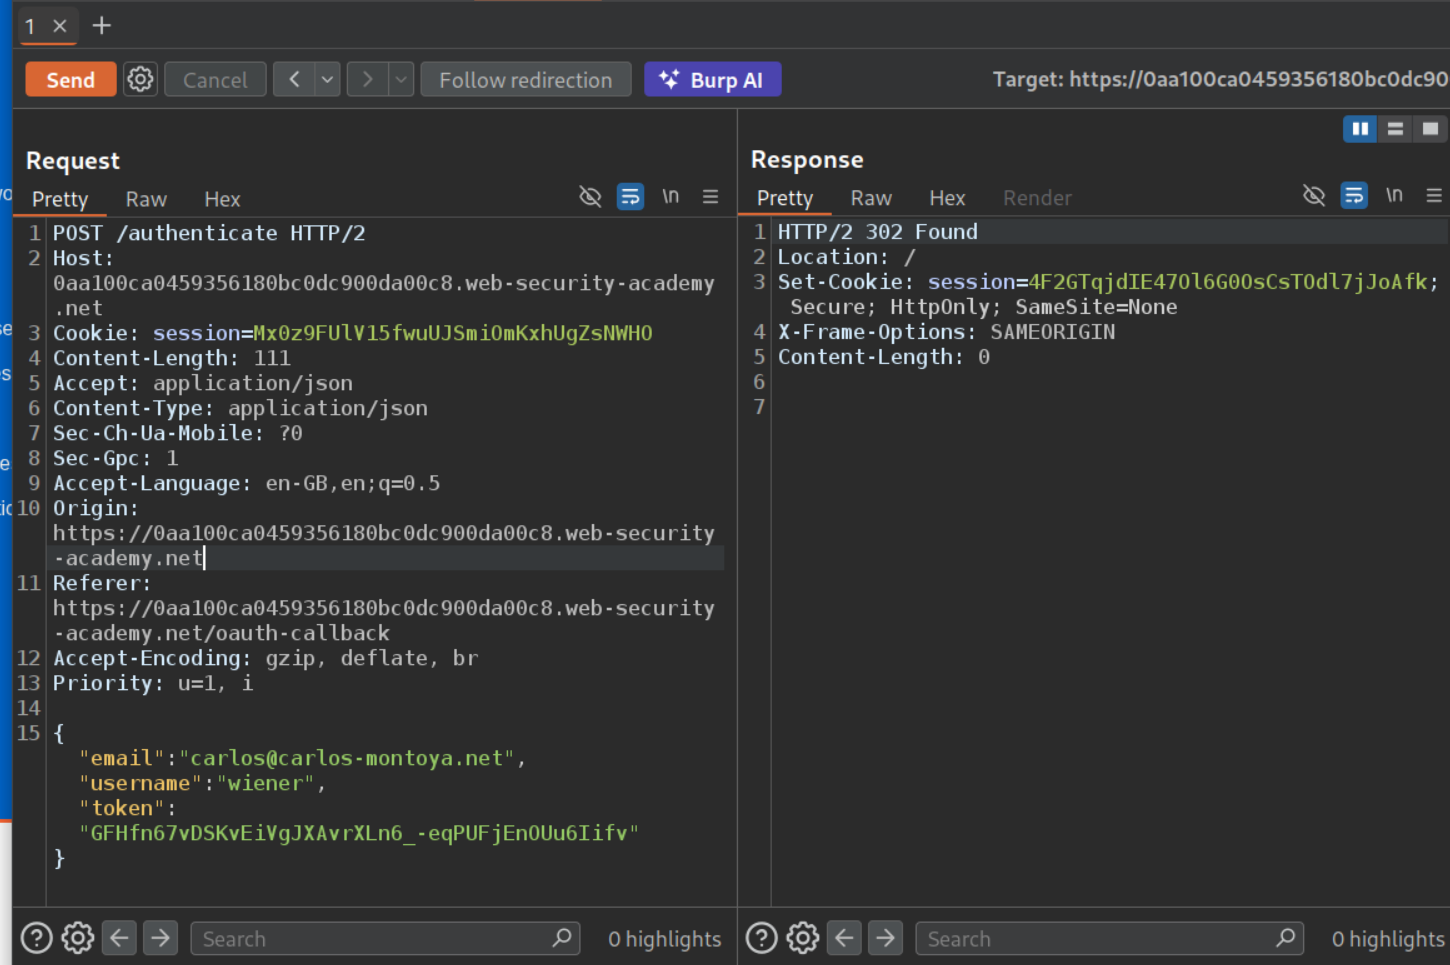This screenshot has width=1450, height=965.
Task: Toggle hidden characters in Request panel
Action: pyautogui.click(x=590, y=197)
